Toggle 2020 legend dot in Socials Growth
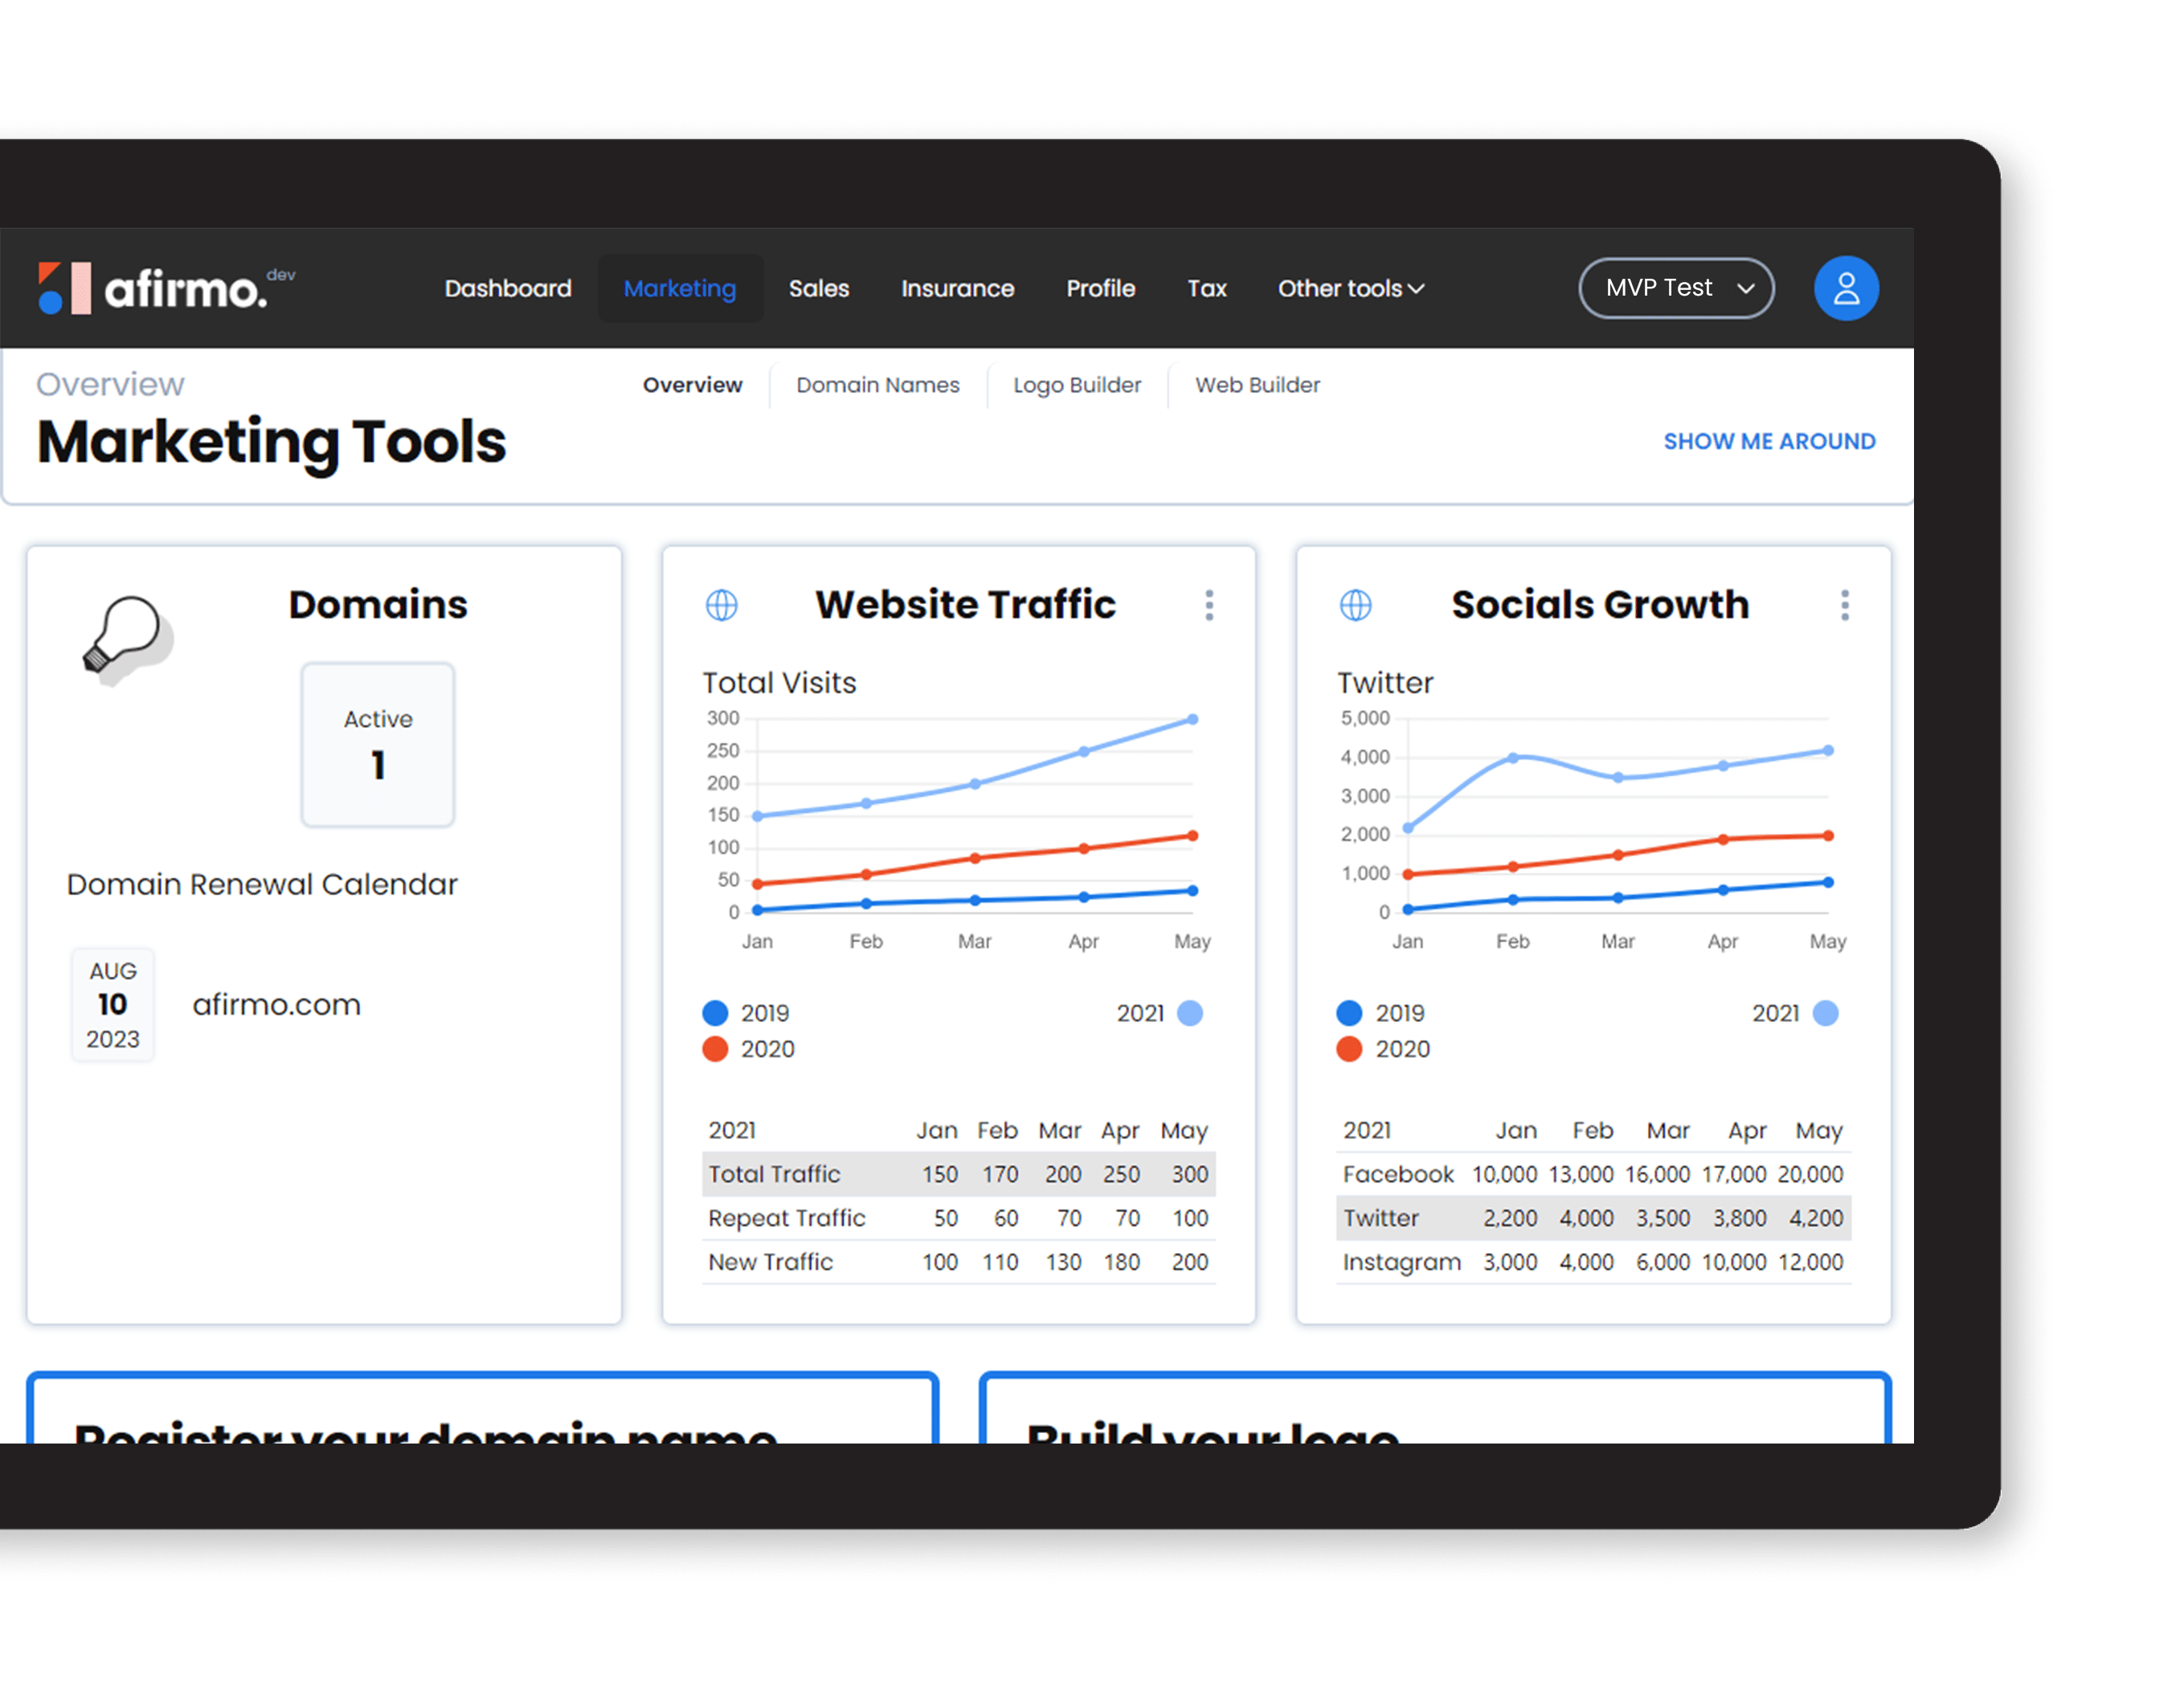The height and width of the screenshot is (1703, 2184). [x=1349, y=1049]
